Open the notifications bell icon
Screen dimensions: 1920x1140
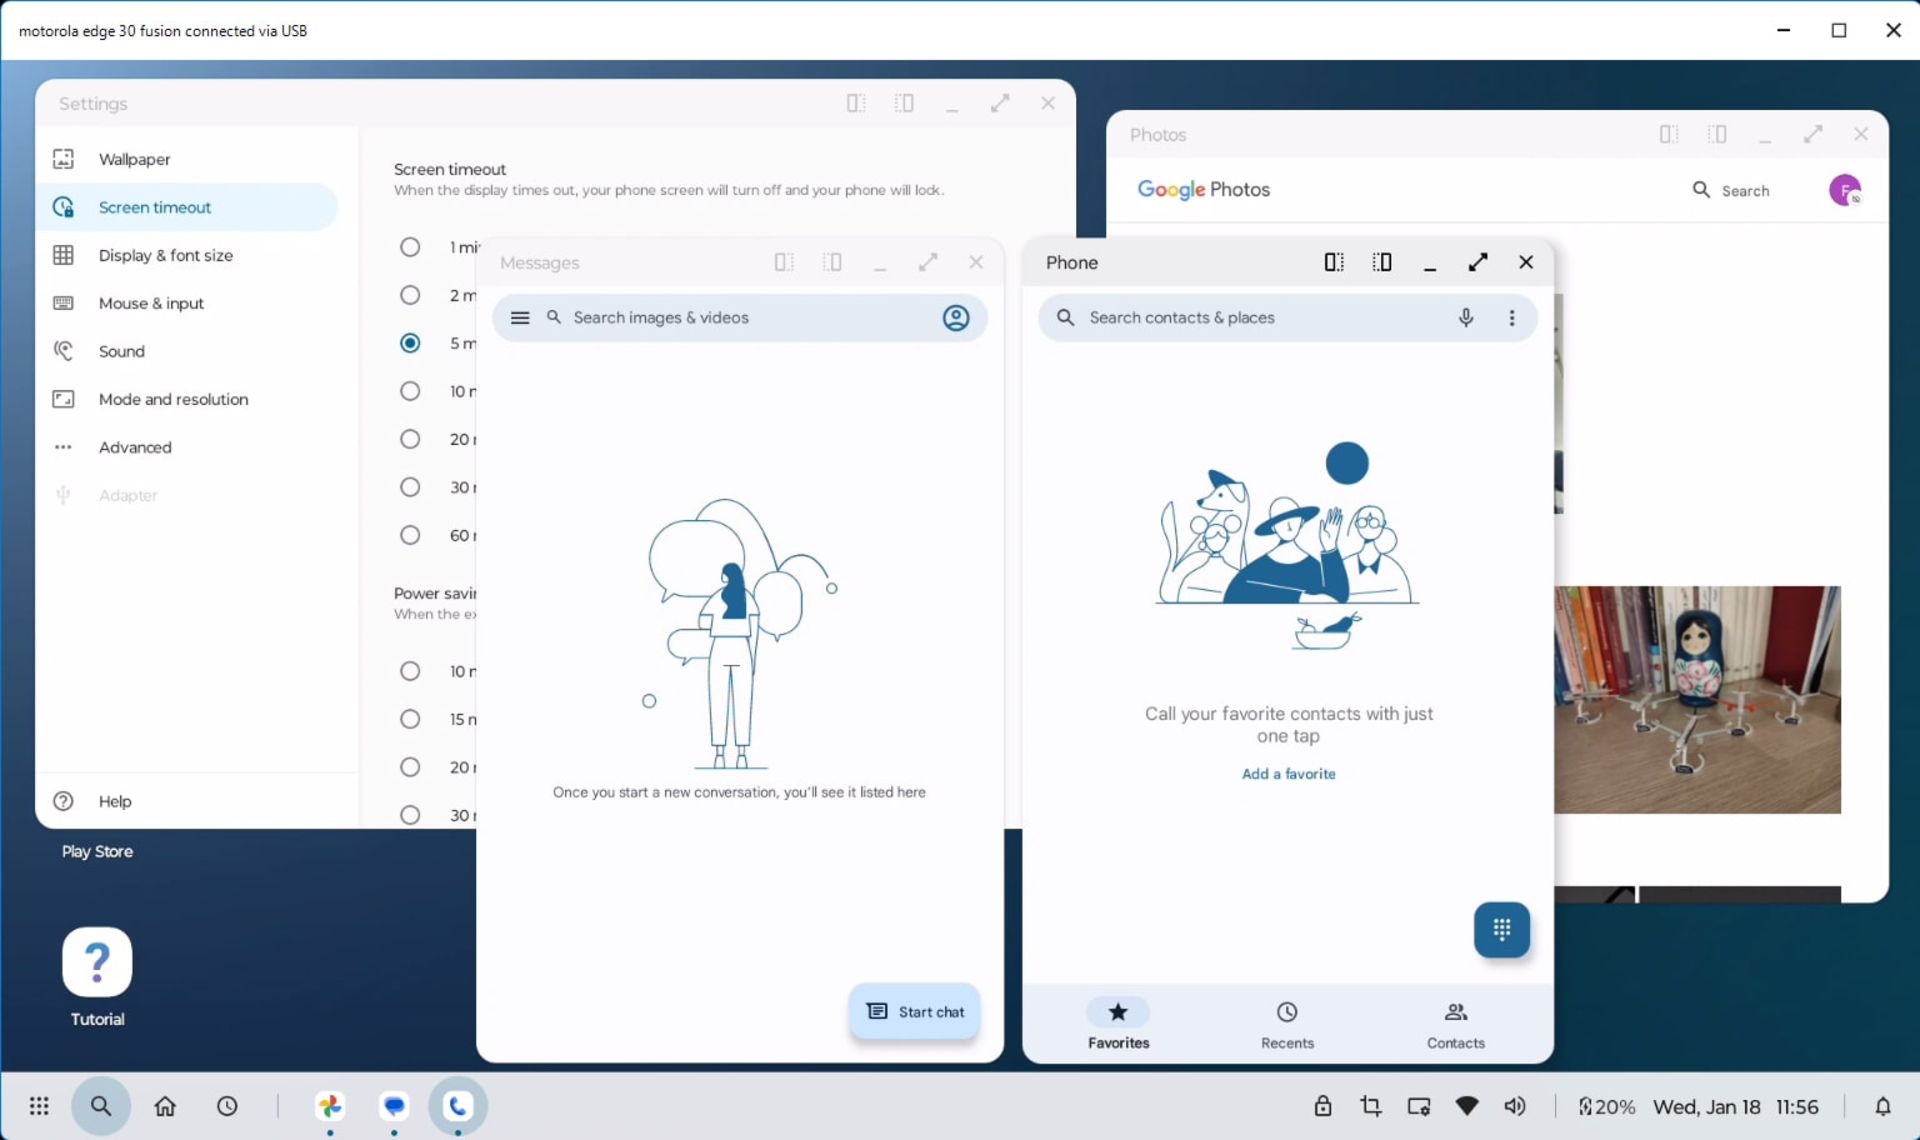[1882, 1106]
